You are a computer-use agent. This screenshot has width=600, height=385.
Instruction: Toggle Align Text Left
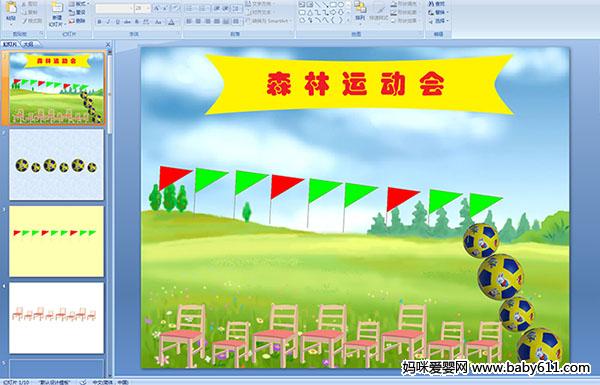pos(189,21)
